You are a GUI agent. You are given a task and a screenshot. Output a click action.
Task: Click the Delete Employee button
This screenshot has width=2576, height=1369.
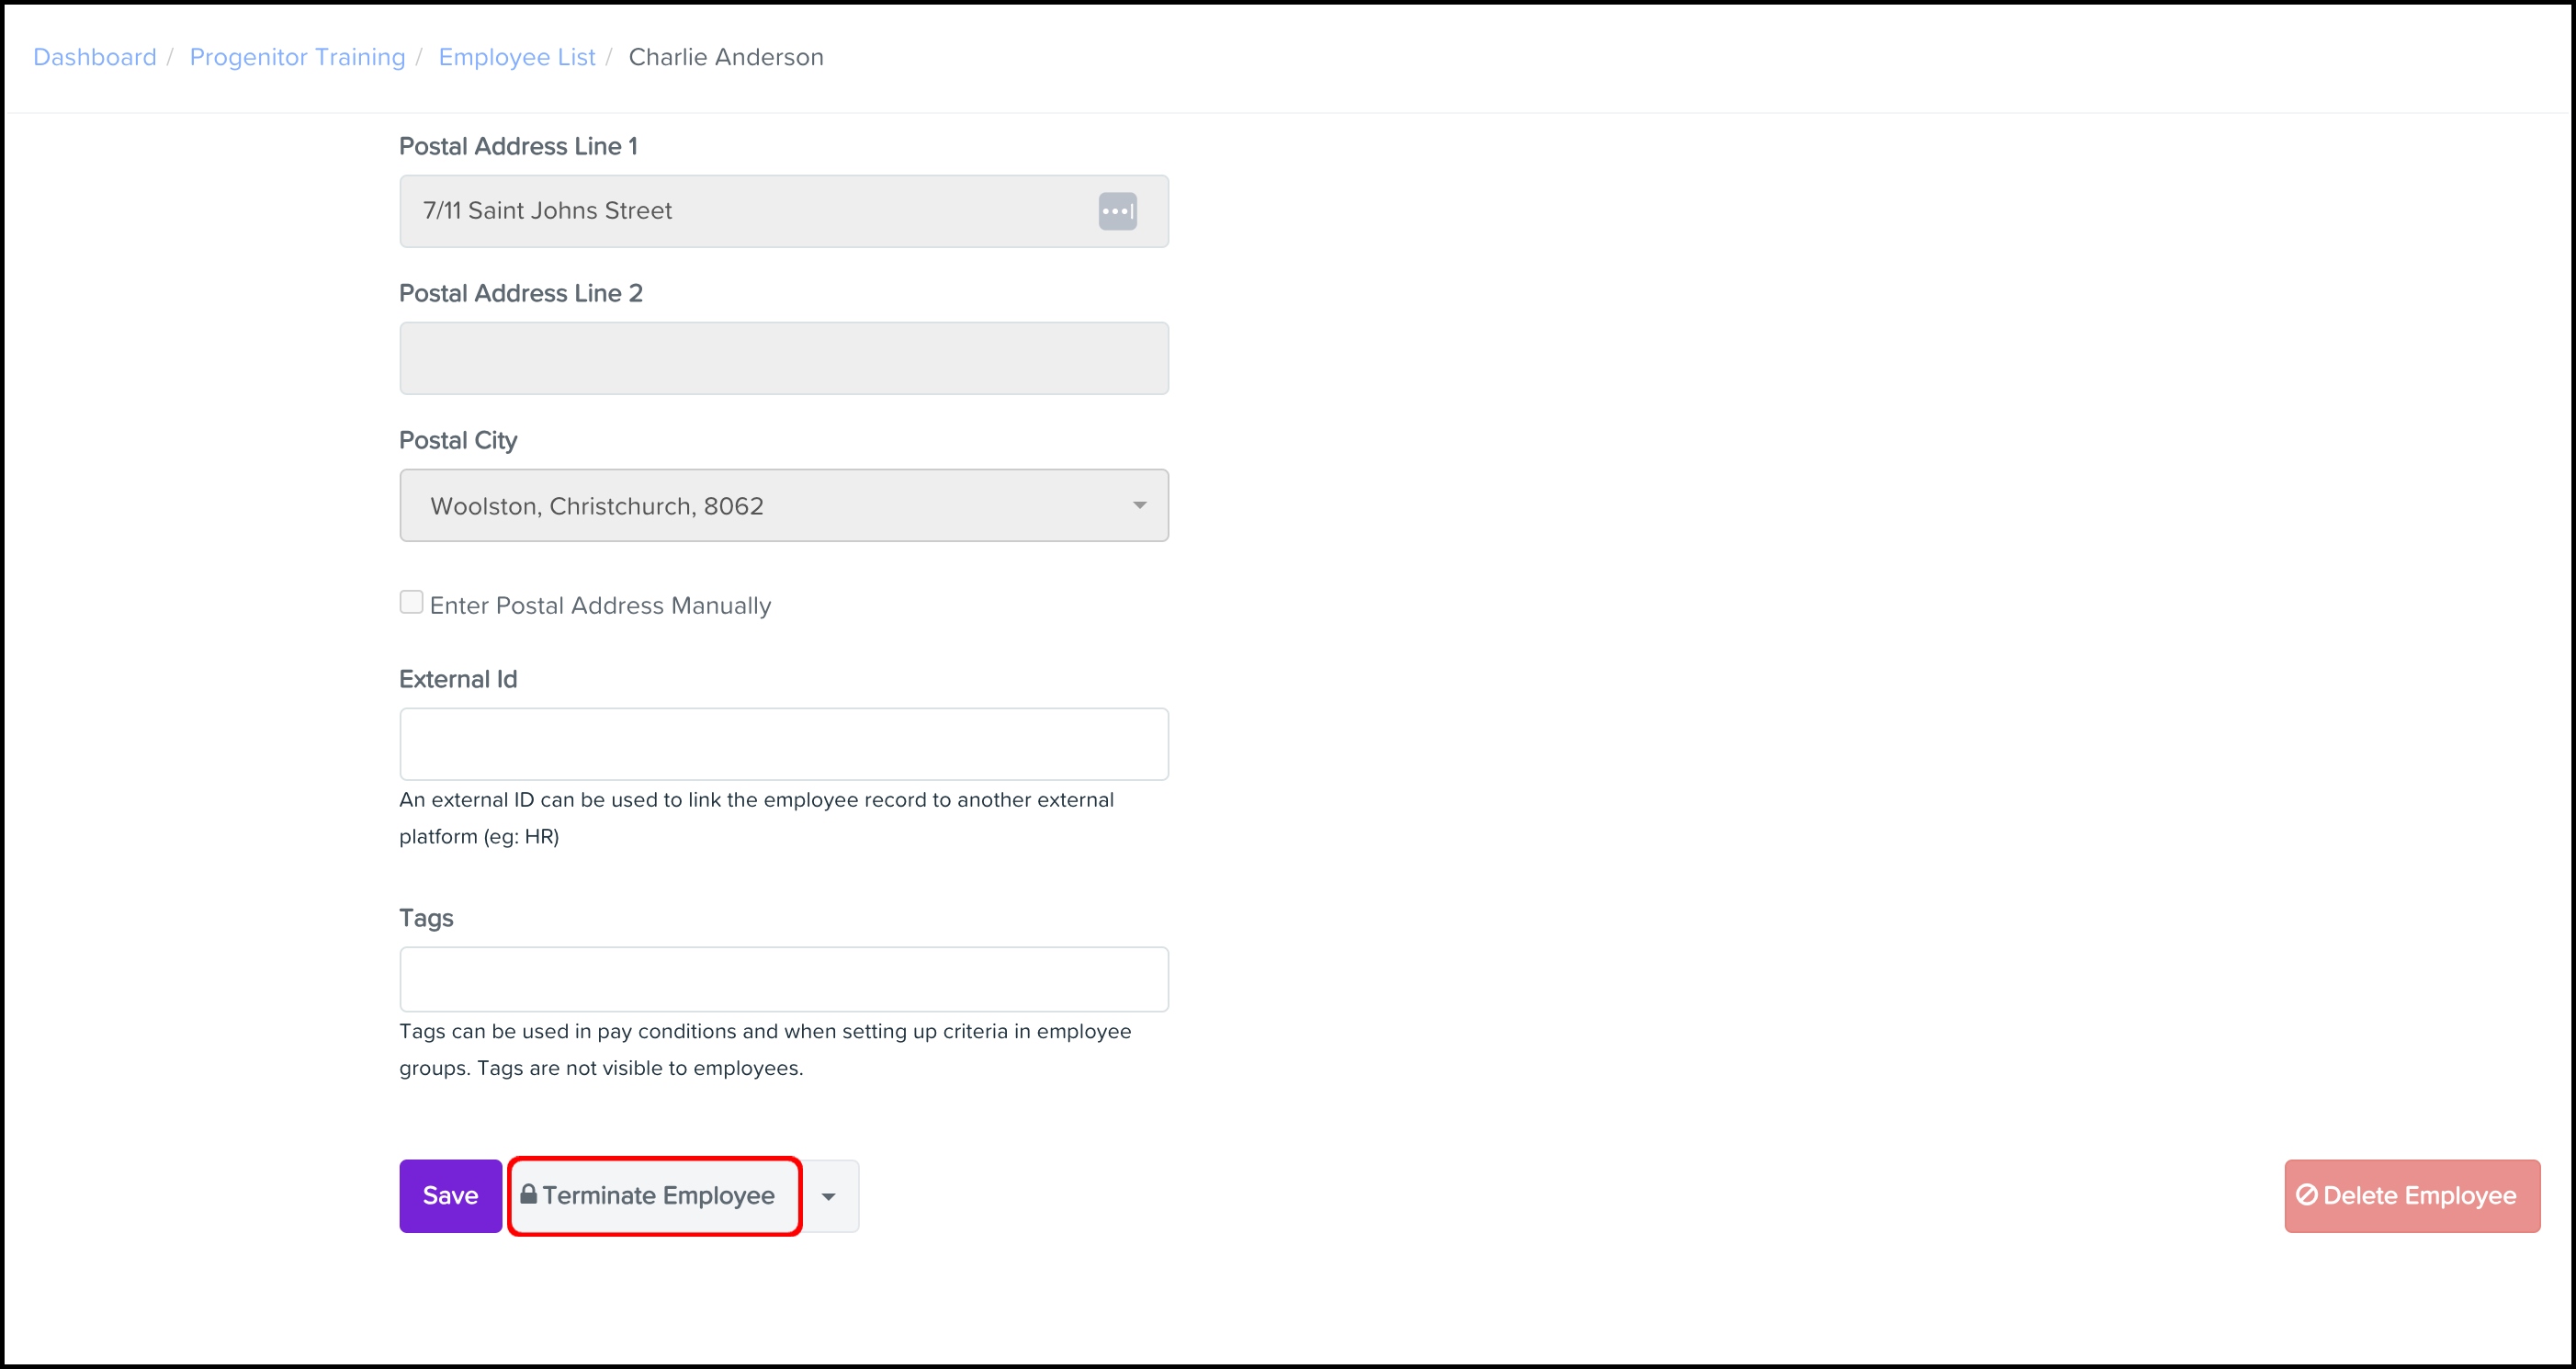tap(2411, 1195)
